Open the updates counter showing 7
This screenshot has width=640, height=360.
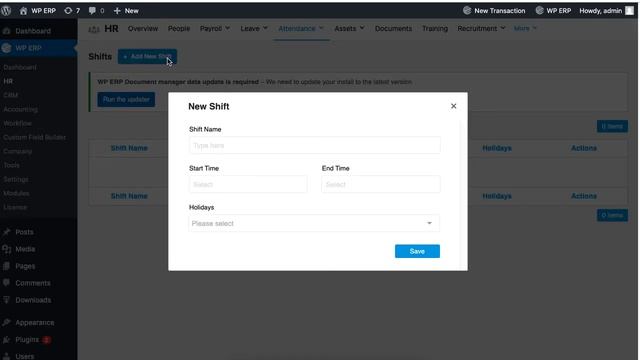tap(72, 11)
